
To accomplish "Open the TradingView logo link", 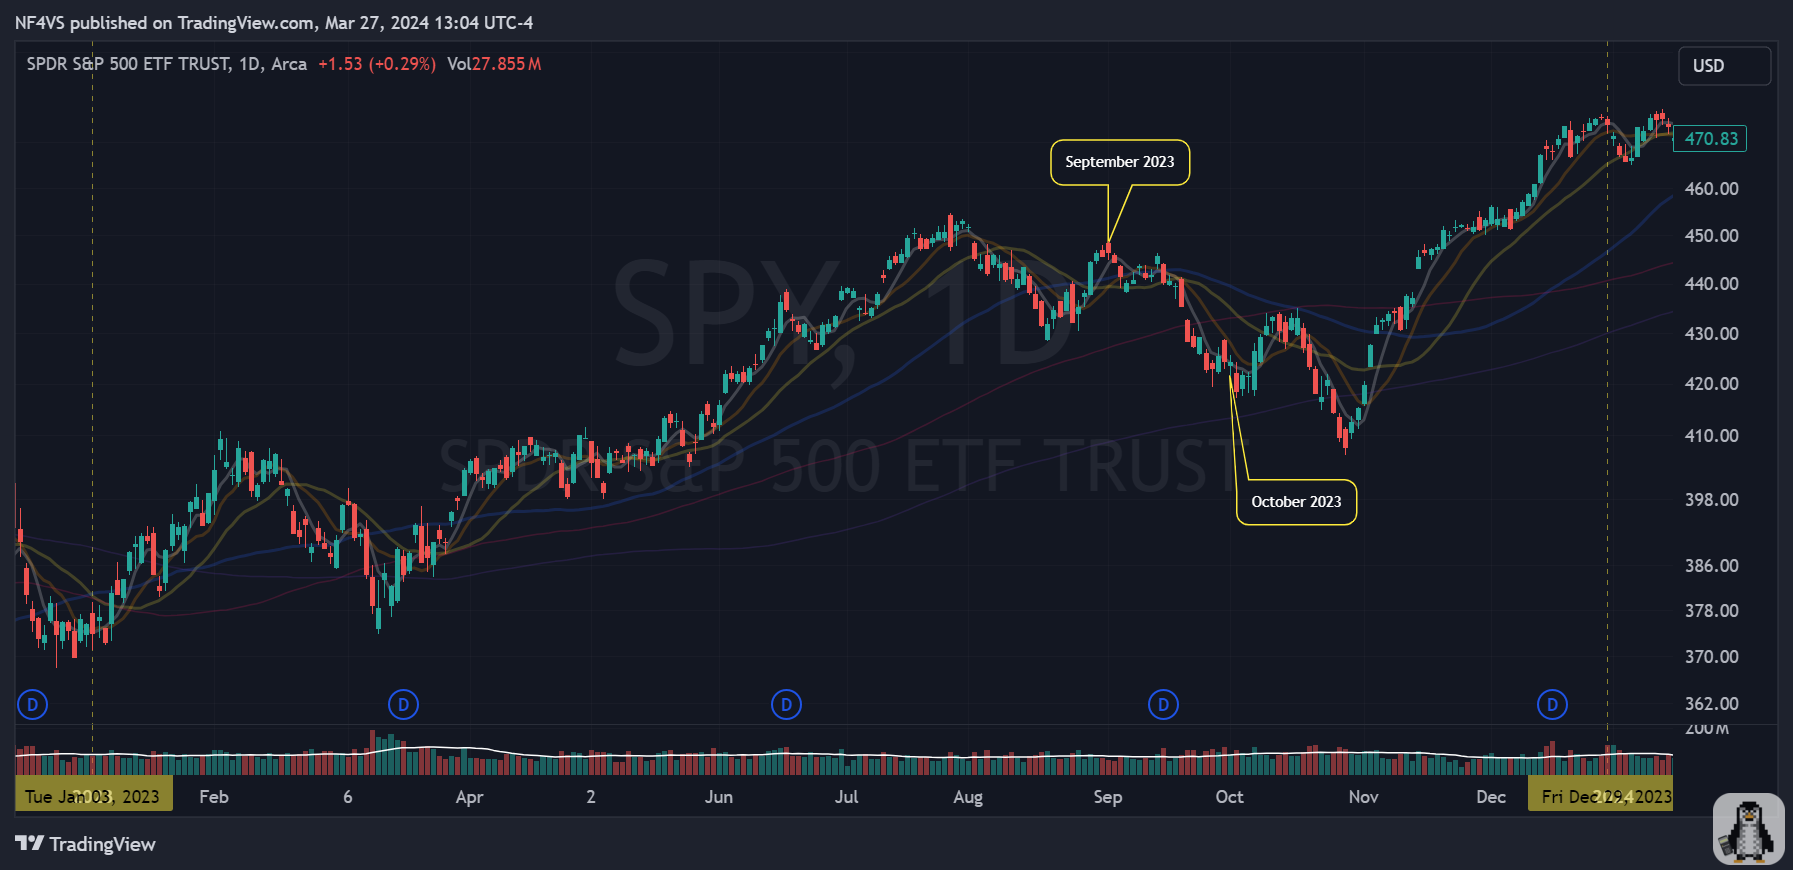I will 86,844.
